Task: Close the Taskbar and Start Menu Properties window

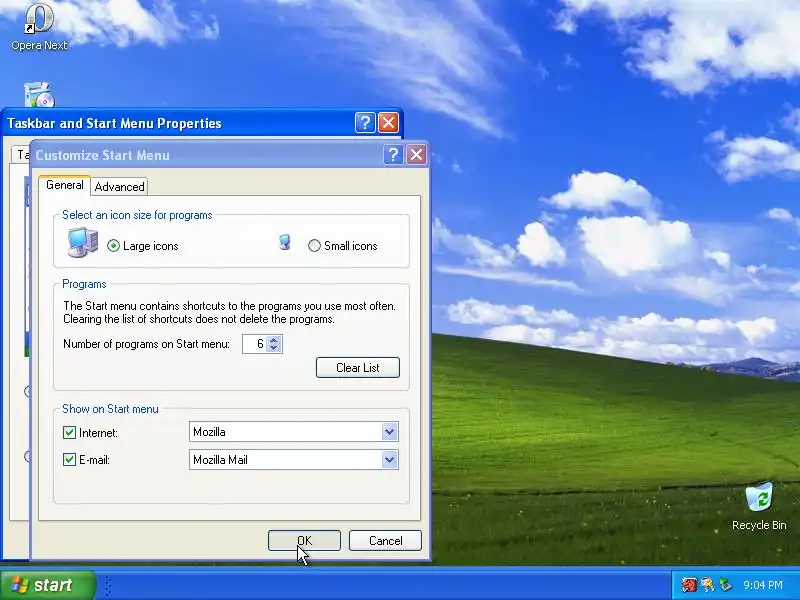Action: coord(388,123)
